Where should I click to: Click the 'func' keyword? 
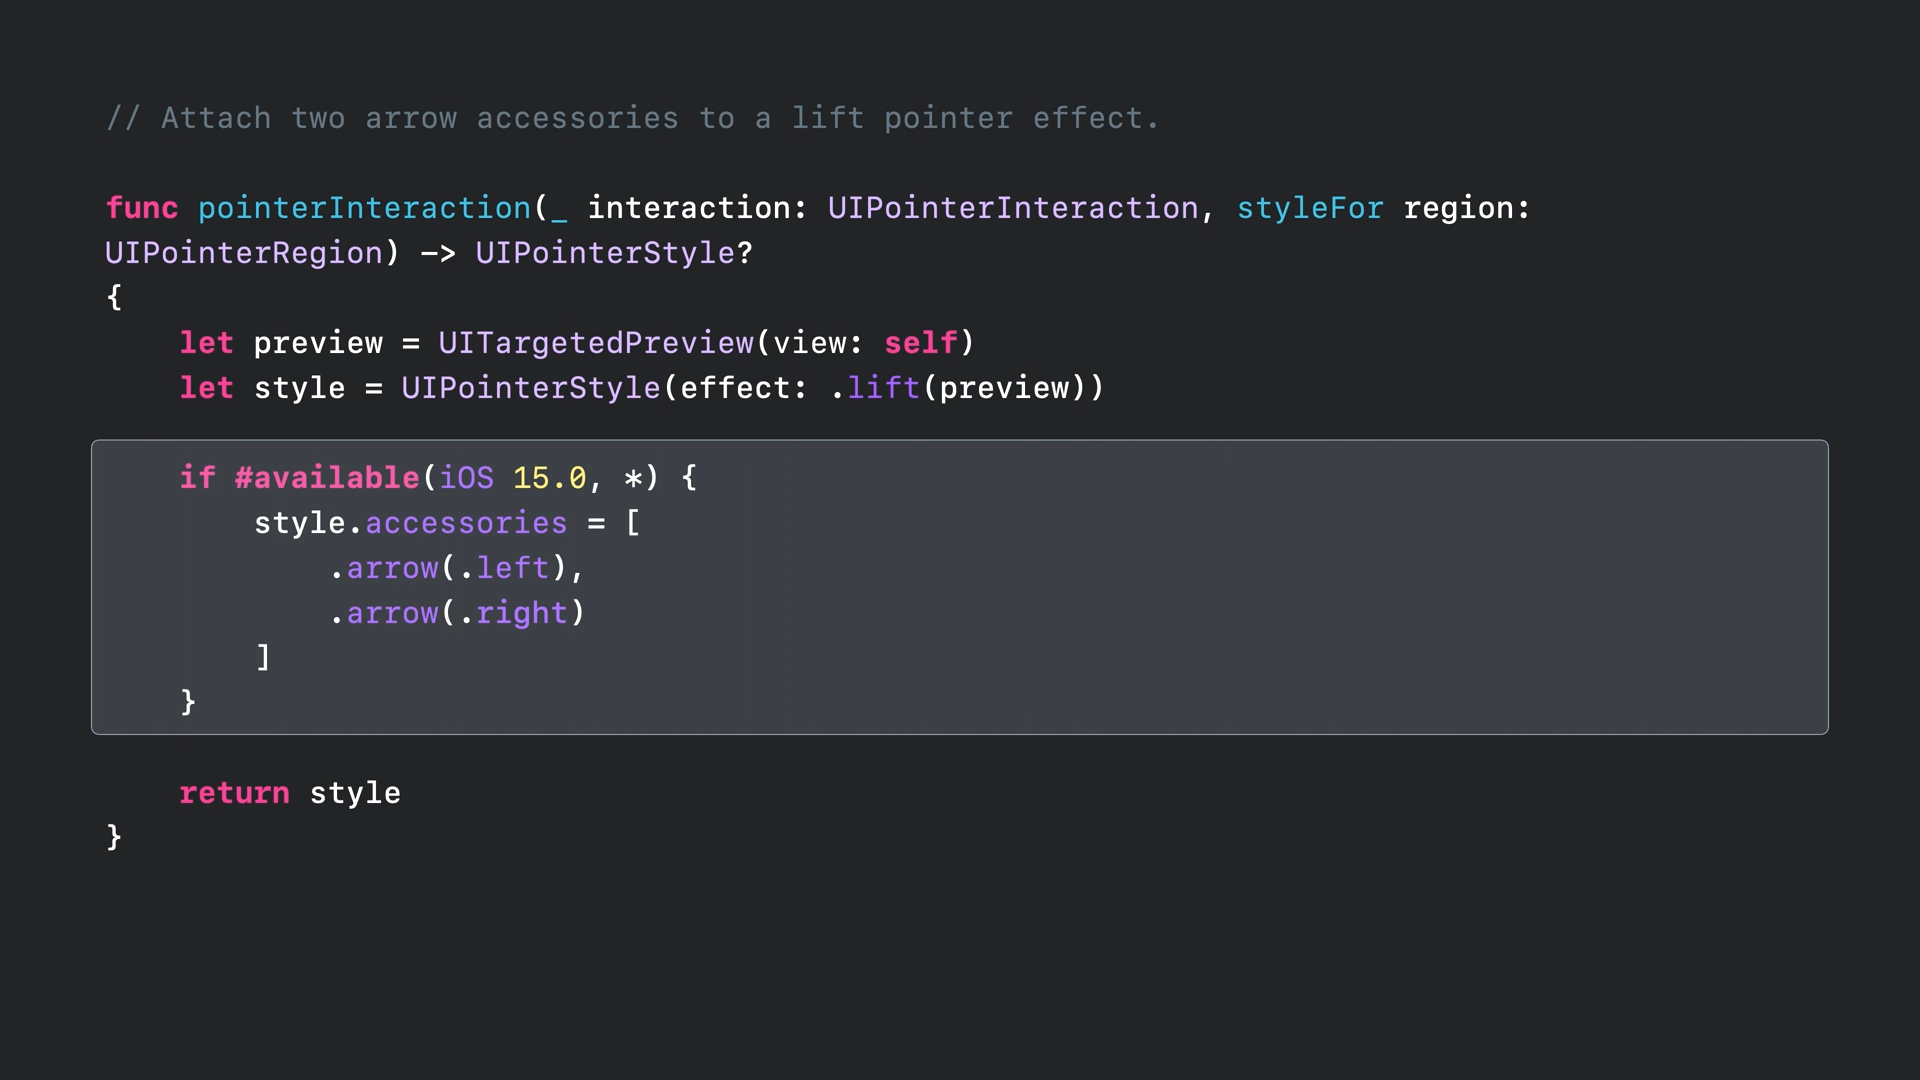click(x=142, y=208)
